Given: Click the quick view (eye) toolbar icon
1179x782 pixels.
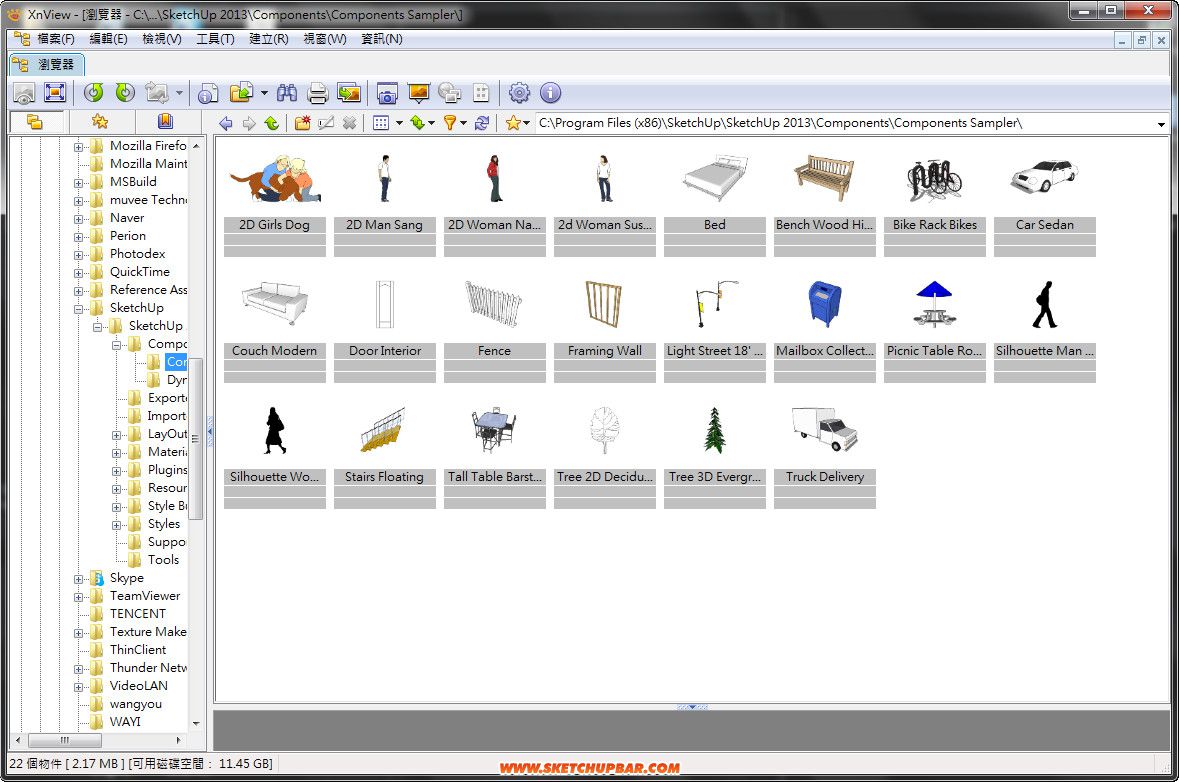Looking at the screenshot, I should [x=24, y=93].
